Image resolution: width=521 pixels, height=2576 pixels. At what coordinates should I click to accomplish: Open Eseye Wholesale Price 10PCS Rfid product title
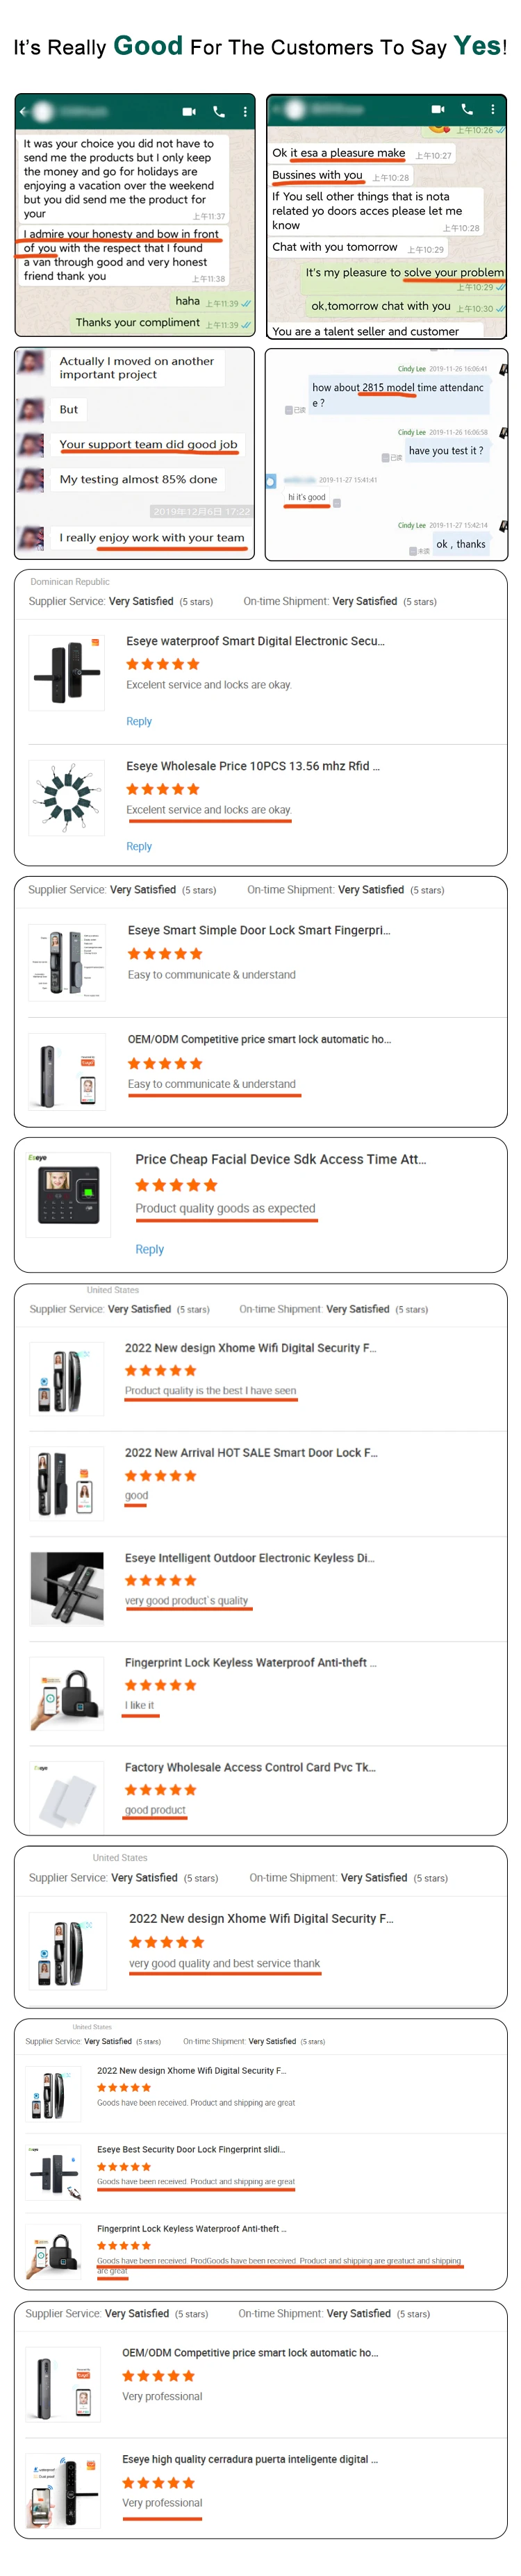[252, 766]
